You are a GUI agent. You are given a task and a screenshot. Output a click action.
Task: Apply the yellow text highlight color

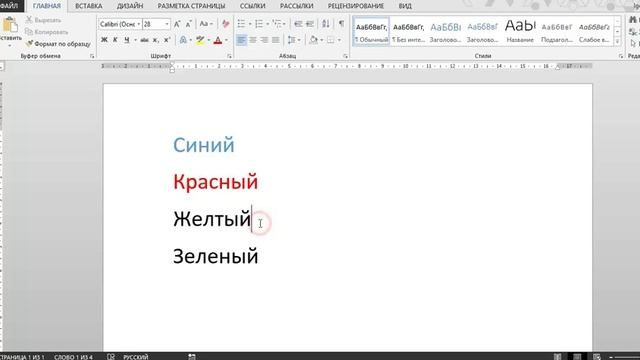(200, 40)
